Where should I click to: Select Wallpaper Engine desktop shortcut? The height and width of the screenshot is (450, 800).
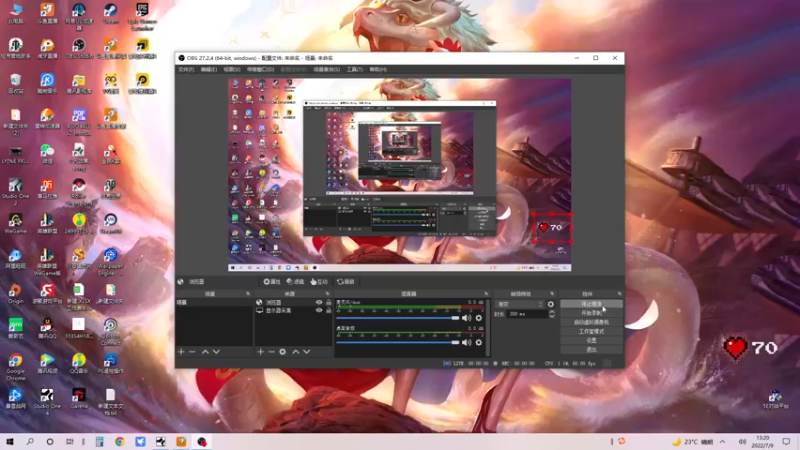[x=111, y=262]
